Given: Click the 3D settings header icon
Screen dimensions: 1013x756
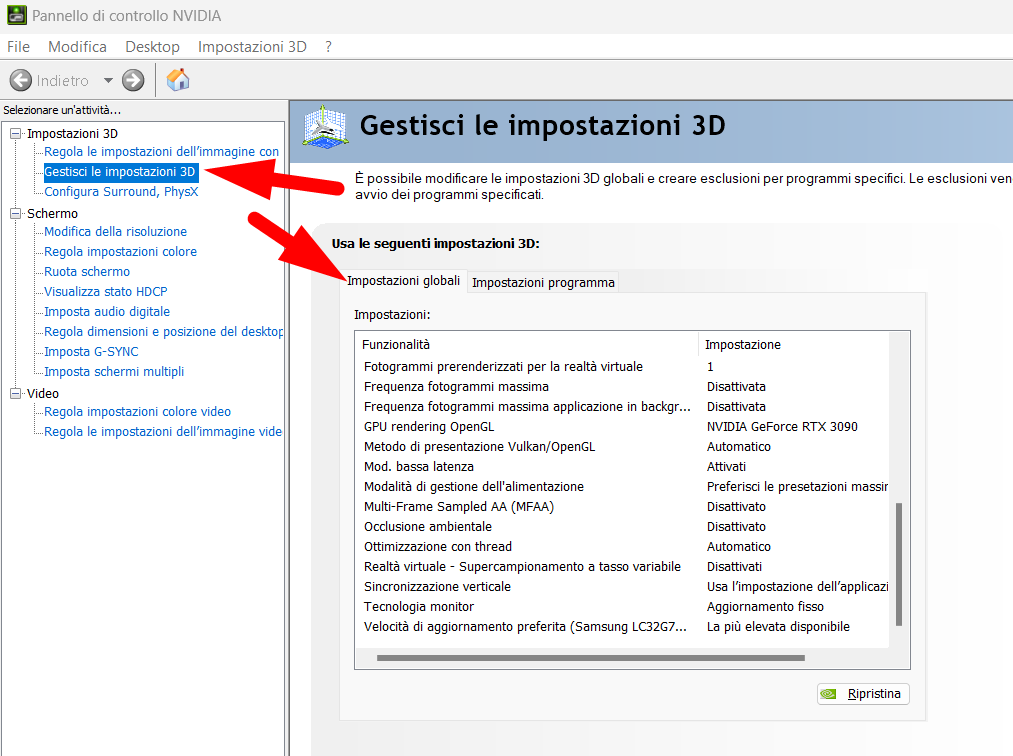Looking at the screenshot, I should [x=325, y=127].
